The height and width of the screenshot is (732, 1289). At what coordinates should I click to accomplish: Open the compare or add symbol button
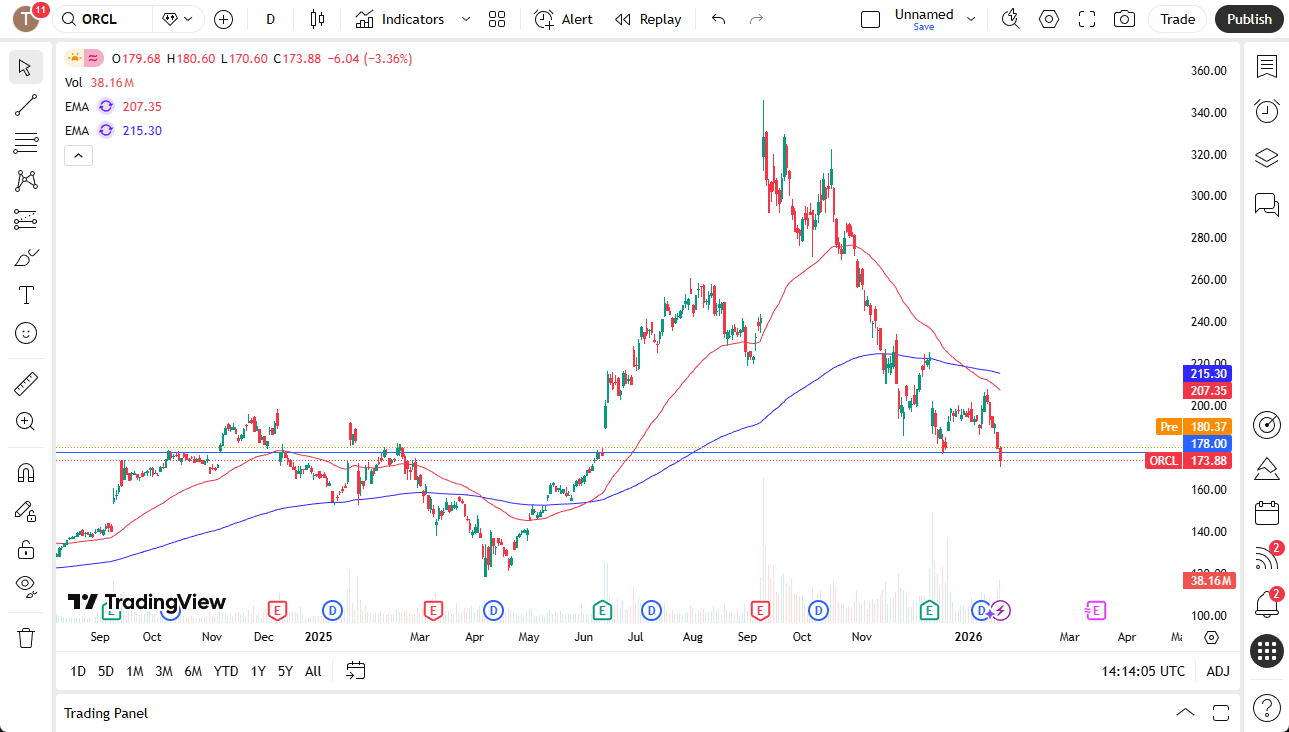[x=223, y=19]
